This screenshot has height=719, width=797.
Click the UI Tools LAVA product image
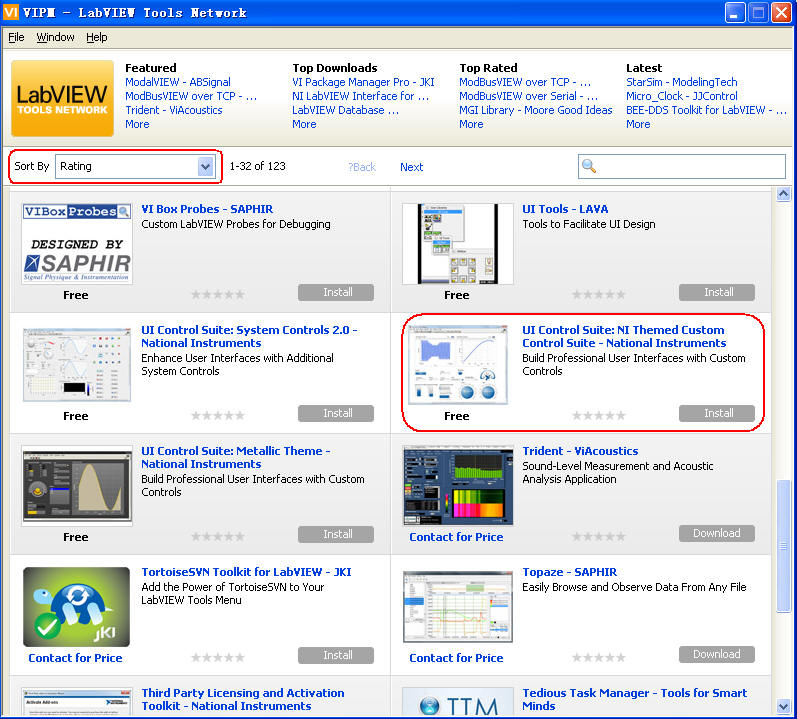(457, 243)
